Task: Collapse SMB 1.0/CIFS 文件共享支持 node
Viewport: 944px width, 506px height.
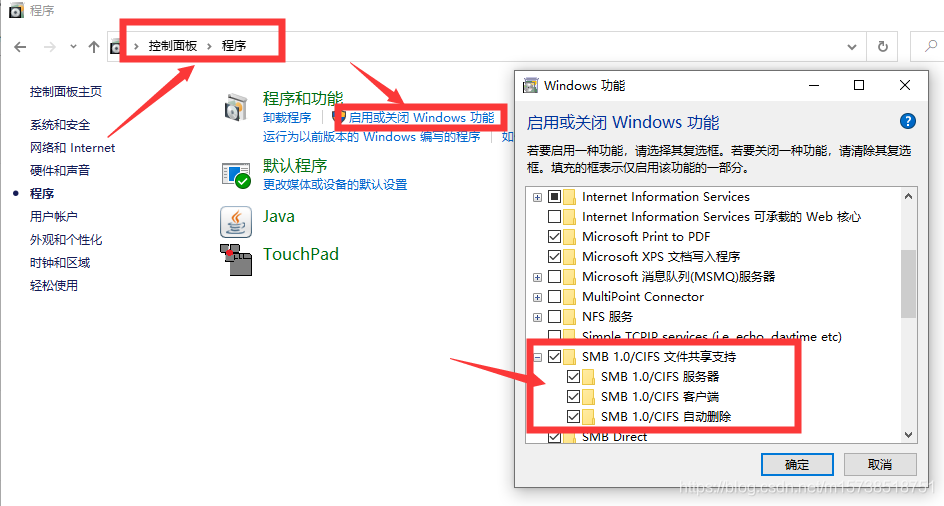Action: point(537,357)
